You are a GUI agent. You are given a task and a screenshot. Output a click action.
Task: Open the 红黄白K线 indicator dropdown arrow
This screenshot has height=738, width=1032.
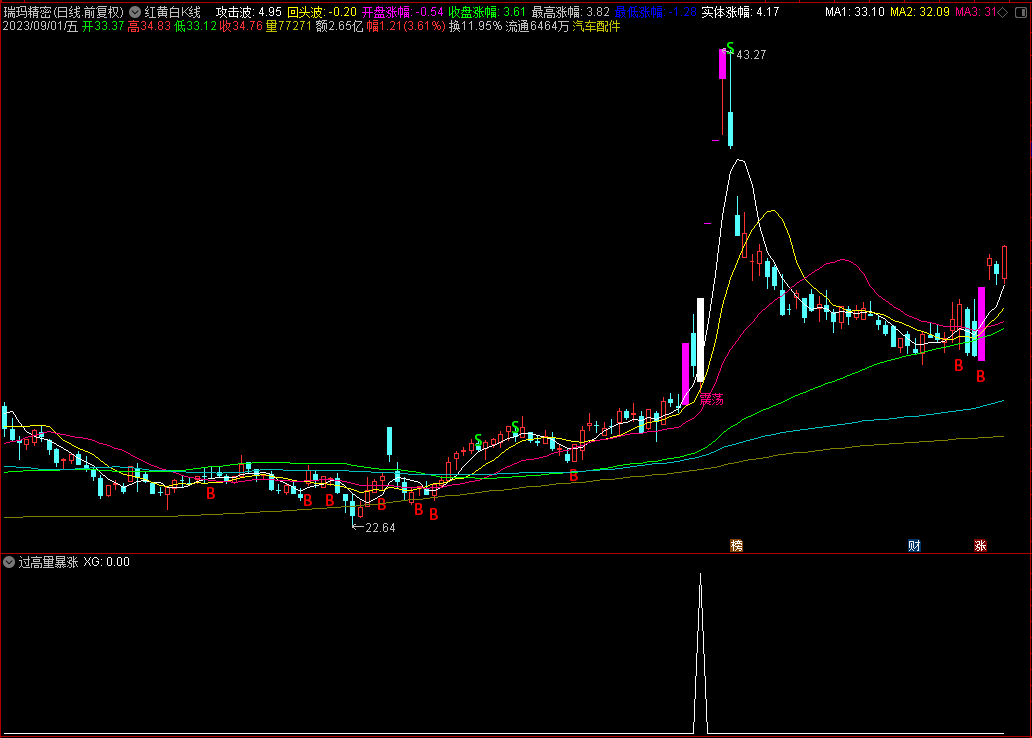click(135, 12)
